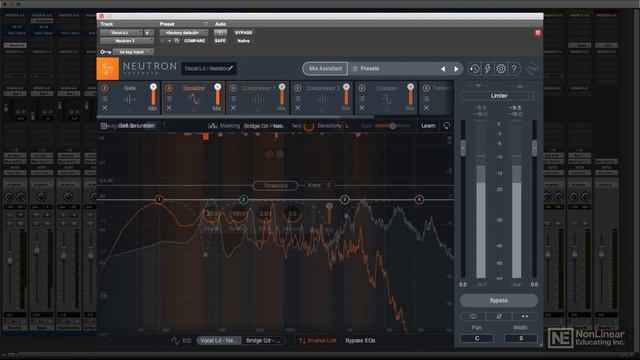Open Compressor 1 module preset list icon
The width and height of the screenshot is (640, 360).
click(233, 98)
